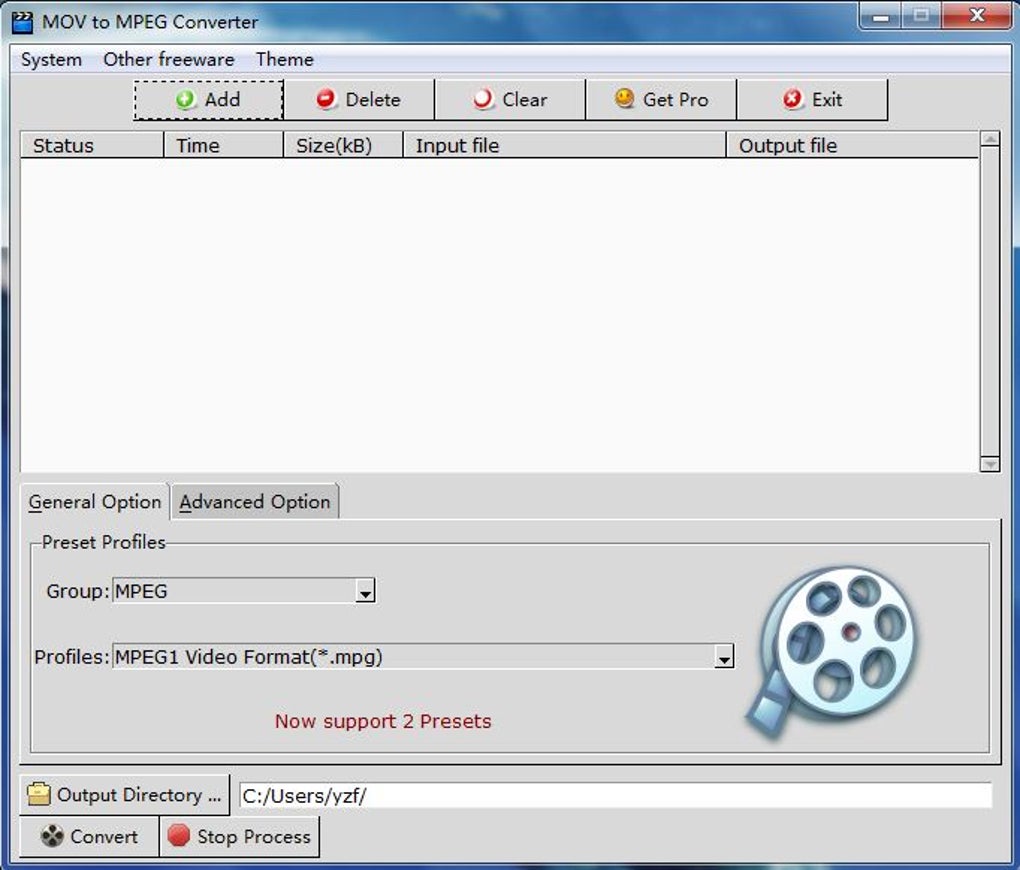Click the 'MOV to MPEG Converter' window title

coord(150,22)
